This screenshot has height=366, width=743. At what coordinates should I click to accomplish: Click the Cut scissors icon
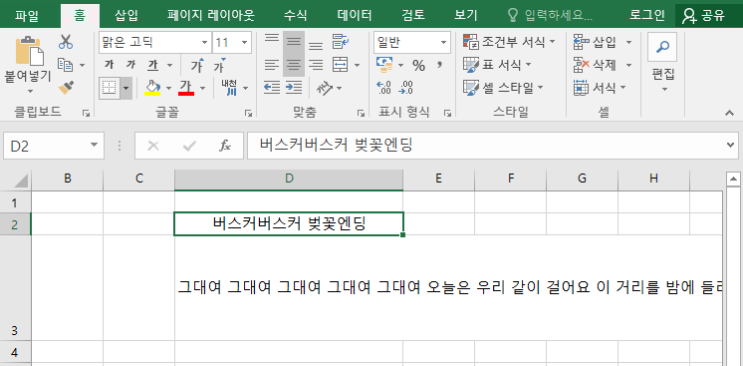pyautogui.click(x=65, y=42)
